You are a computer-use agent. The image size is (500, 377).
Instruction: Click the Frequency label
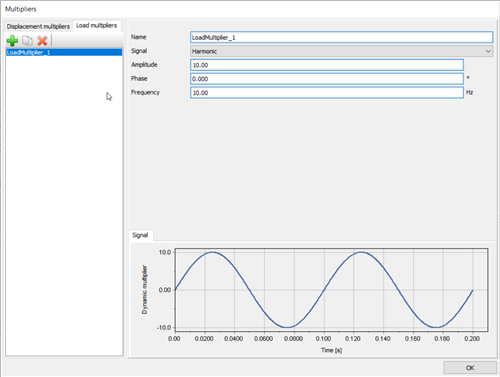coord(145,92)
